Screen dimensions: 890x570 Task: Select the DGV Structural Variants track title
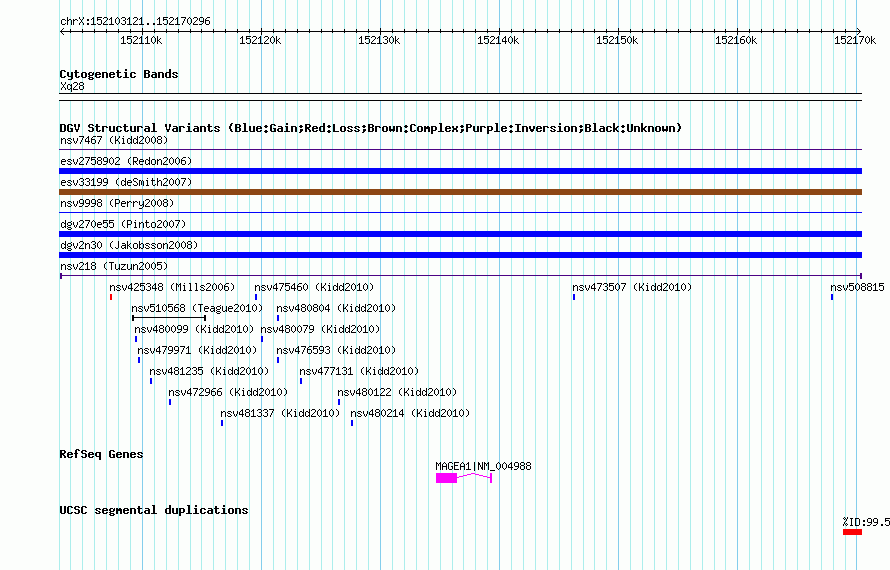pos(371,128)
